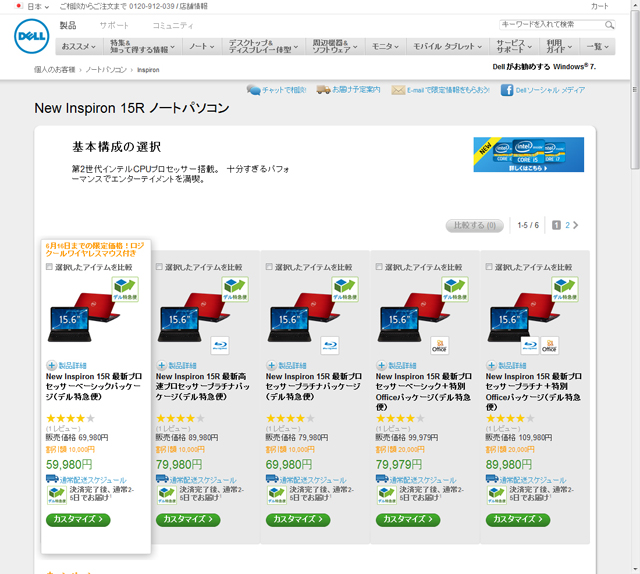Screen dimensions: 640x574
Task: Click breadcrumb ノートパソコン
Action: click(106, 70)
